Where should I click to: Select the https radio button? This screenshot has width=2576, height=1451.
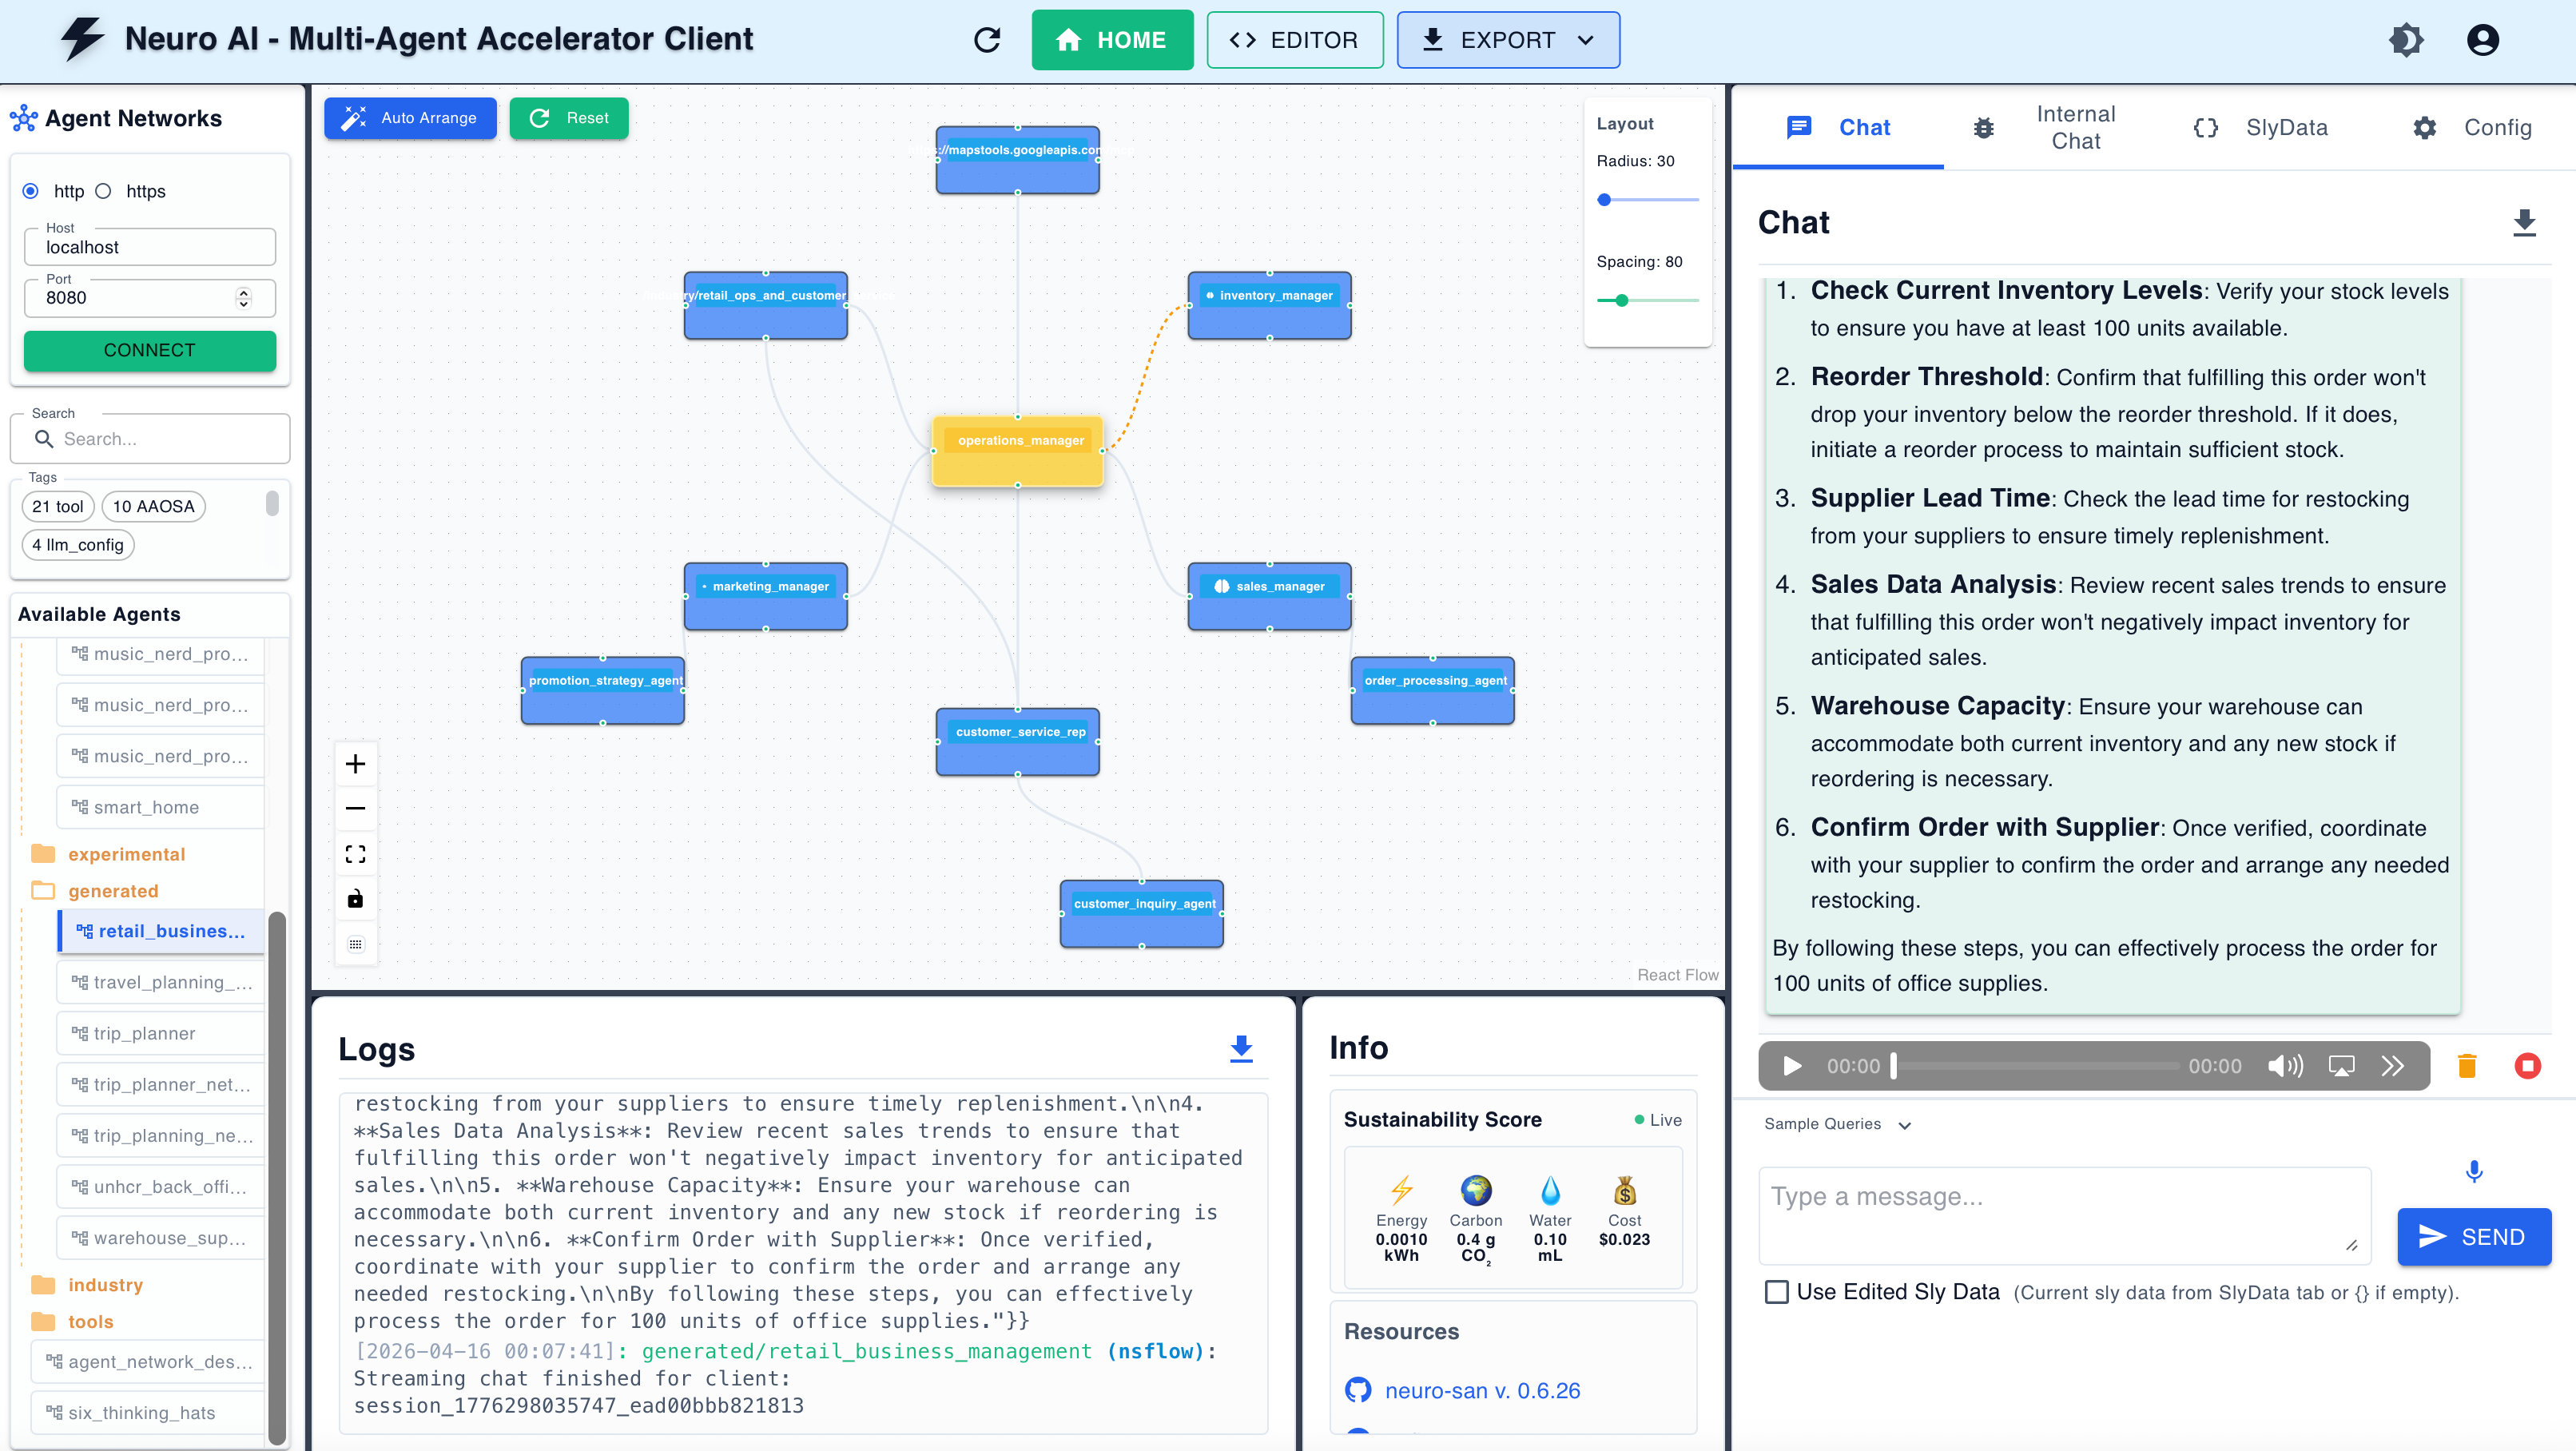(103, 191)
